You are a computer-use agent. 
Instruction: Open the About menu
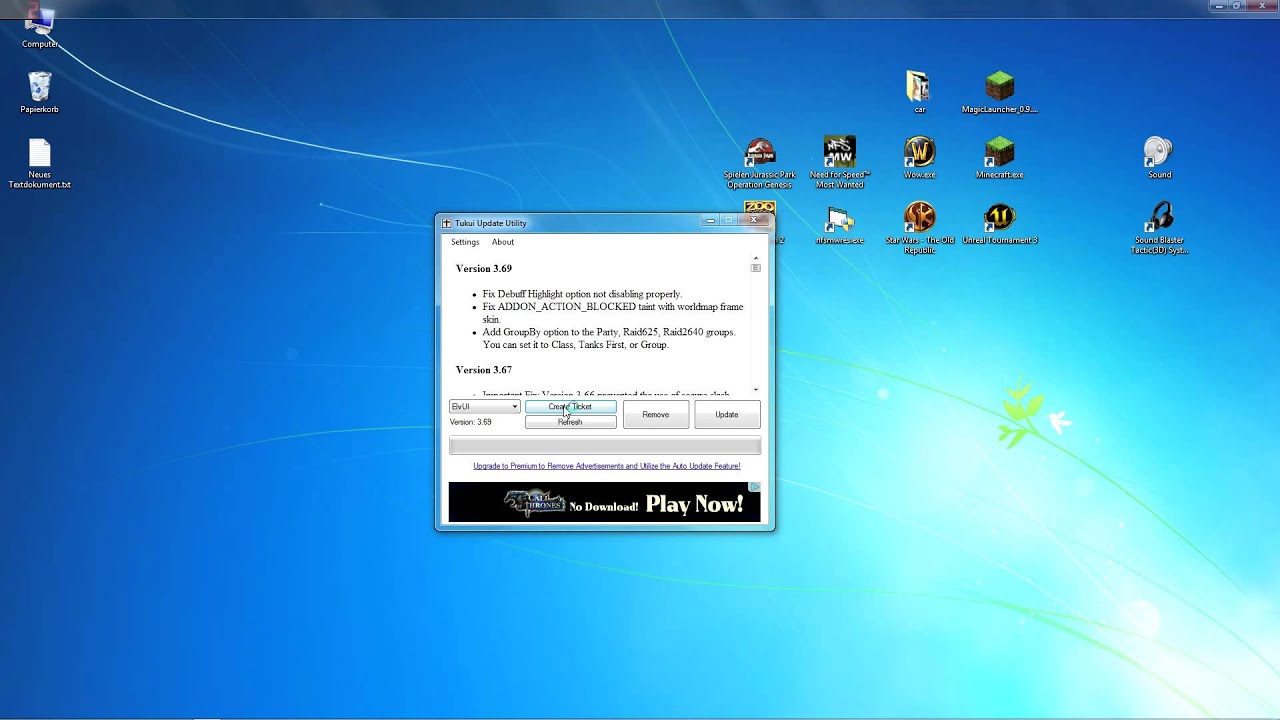(503, 242)
